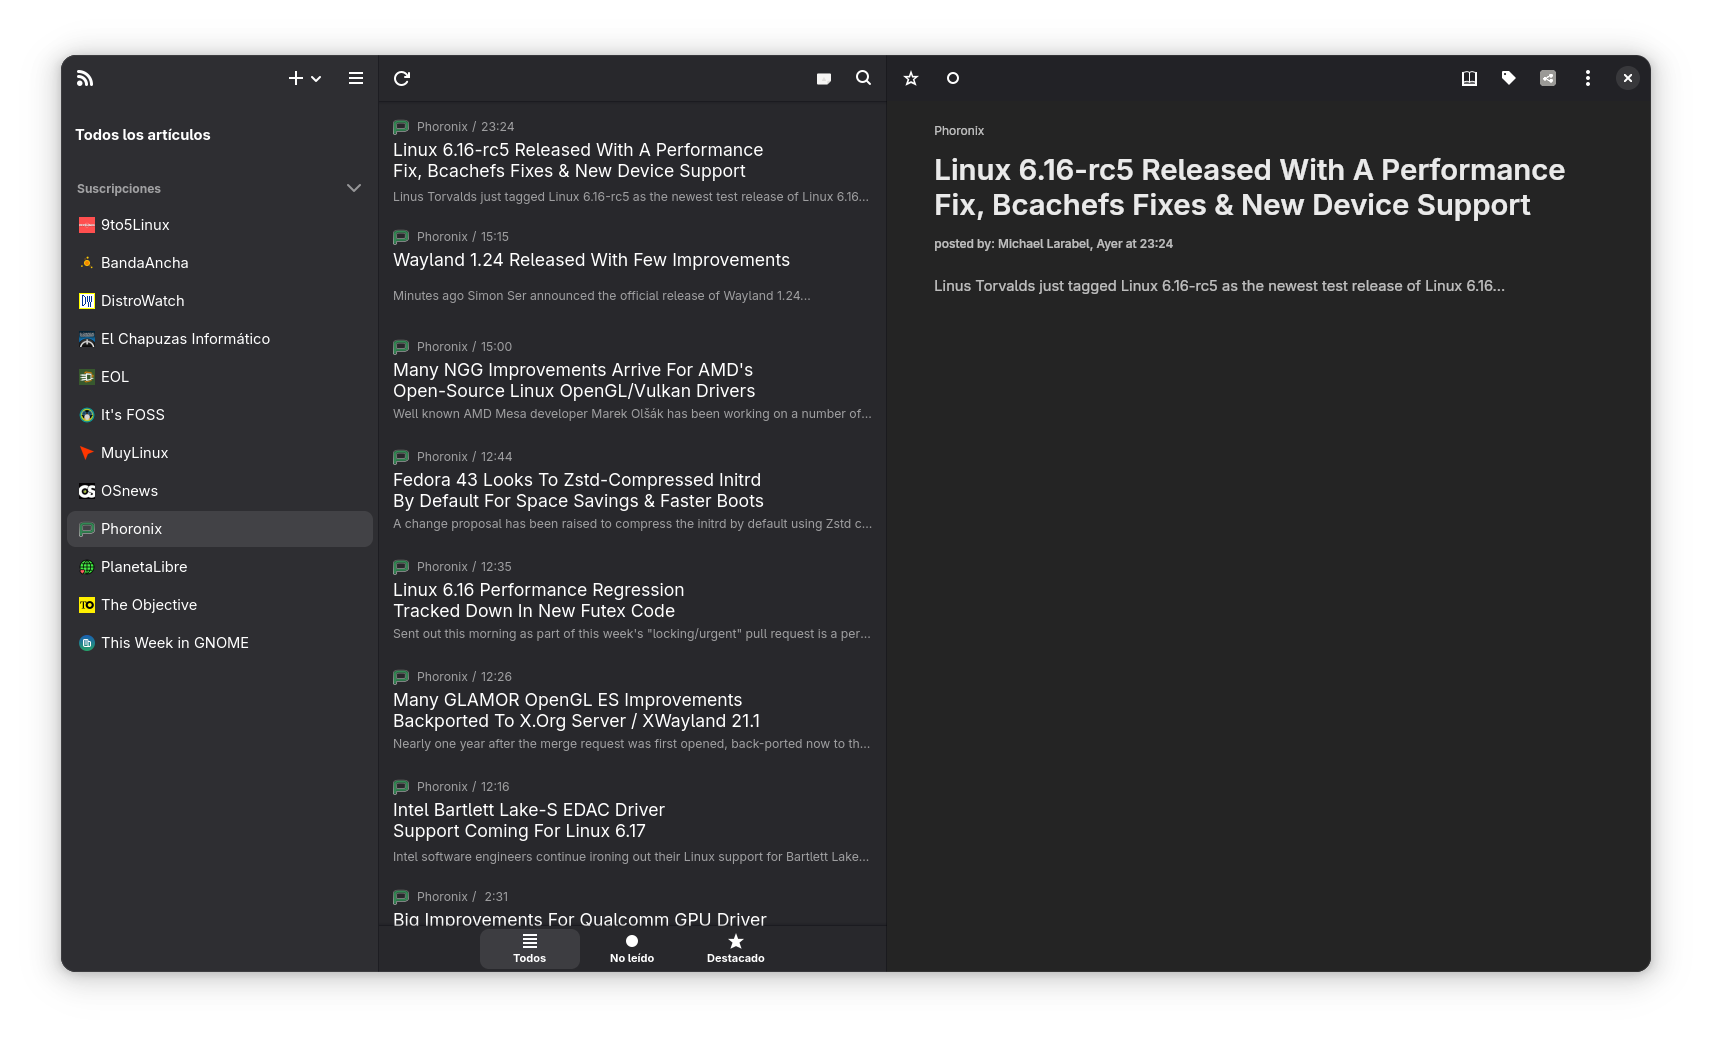Image resolution: width=1712 pixels, height=1039 pixels.
Task: Open the OSnews feed
Action: tap(220, 491)
